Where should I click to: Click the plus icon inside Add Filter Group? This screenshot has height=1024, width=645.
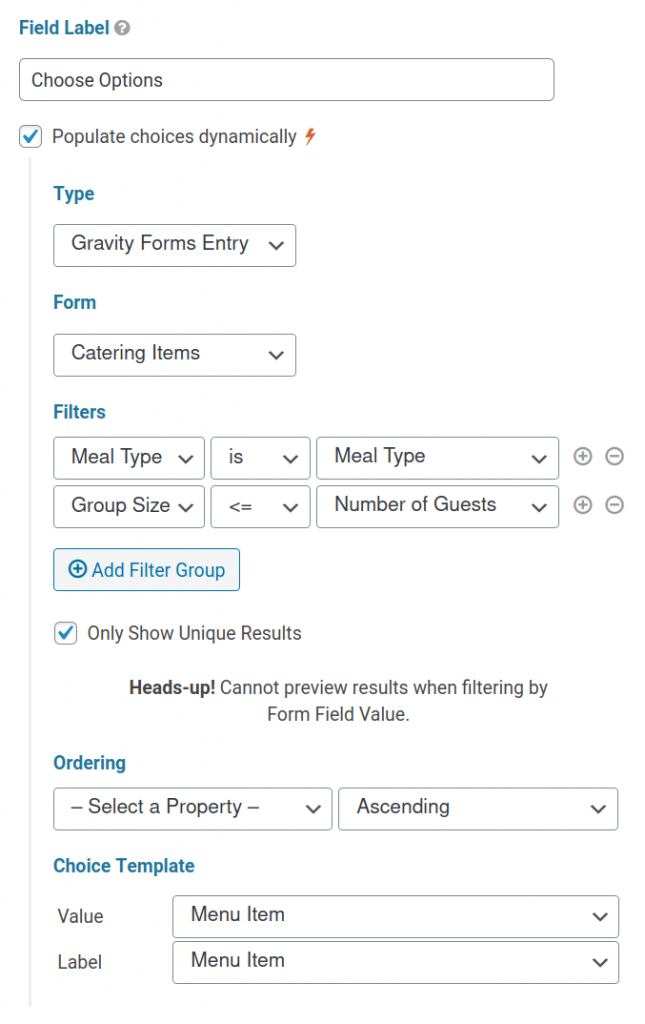(78, 570)
